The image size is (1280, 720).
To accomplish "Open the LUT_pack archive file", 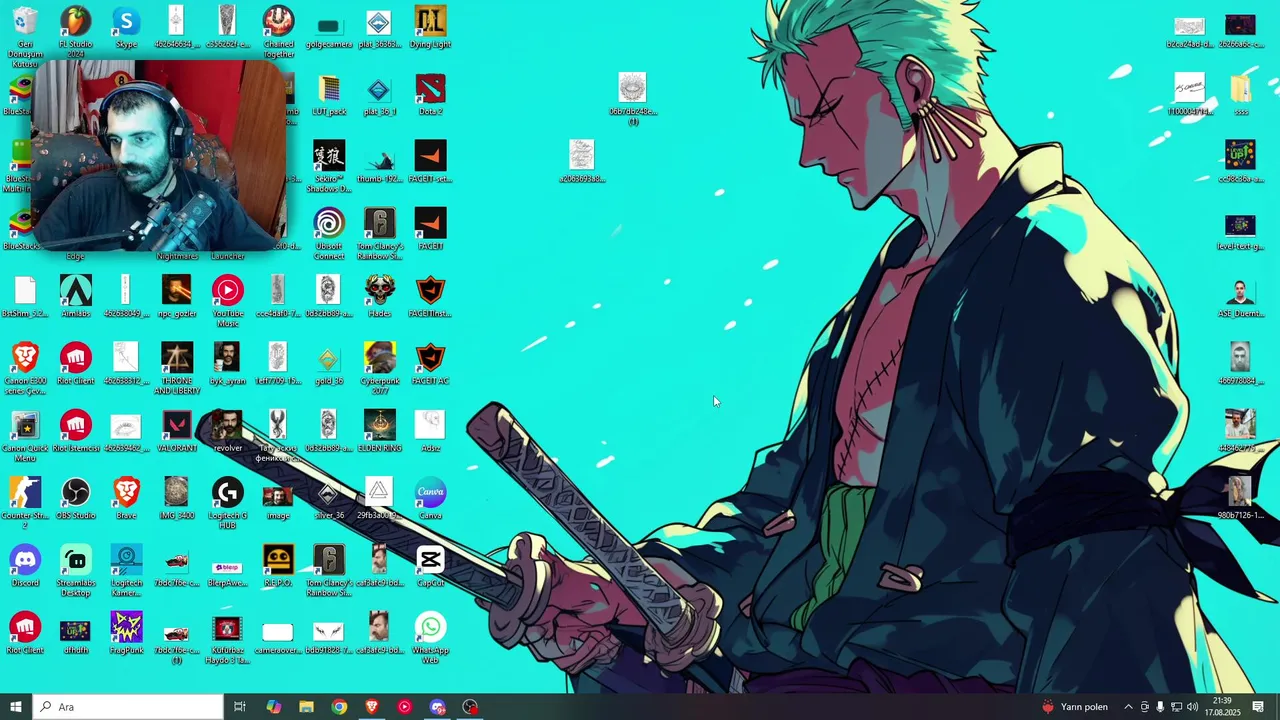I will 329,95.
